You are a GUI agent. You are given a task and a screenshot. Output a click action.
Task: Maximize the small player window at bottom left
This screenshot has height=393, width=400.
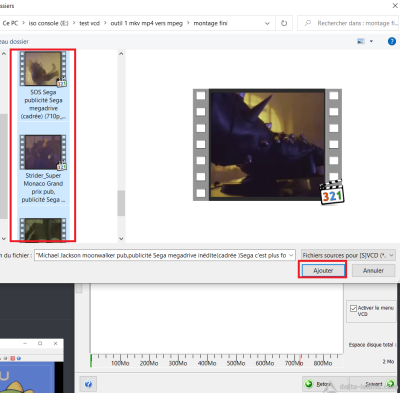(x=40, y=343)
